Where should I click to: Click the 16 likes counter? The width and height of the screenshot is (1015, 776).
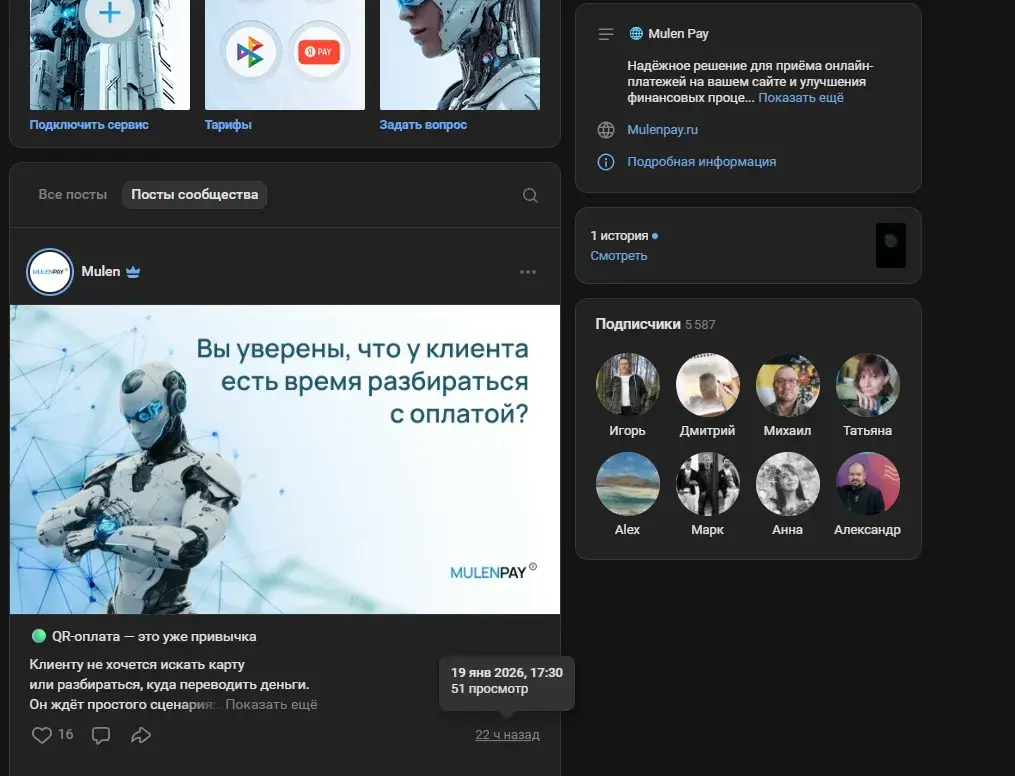click(x=65, y=735)
